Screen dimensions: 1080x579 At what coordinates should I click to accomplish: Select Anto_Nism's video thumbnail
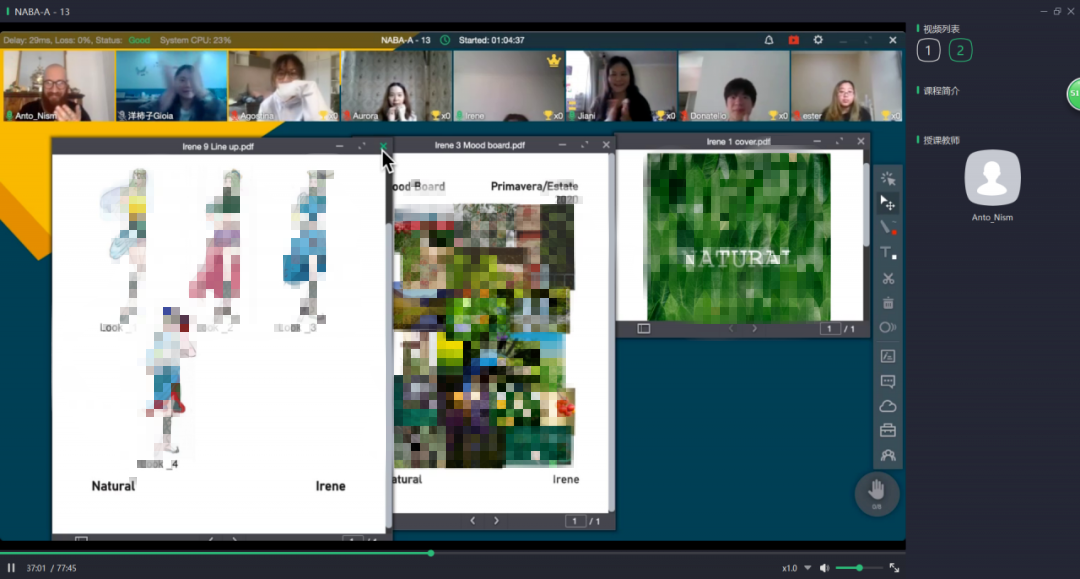point(59,86)
